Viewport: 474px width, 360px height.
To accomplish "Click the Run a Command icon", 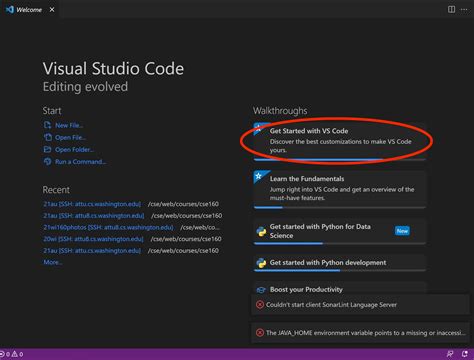I will pyautogui.click(x=47, y=162).
